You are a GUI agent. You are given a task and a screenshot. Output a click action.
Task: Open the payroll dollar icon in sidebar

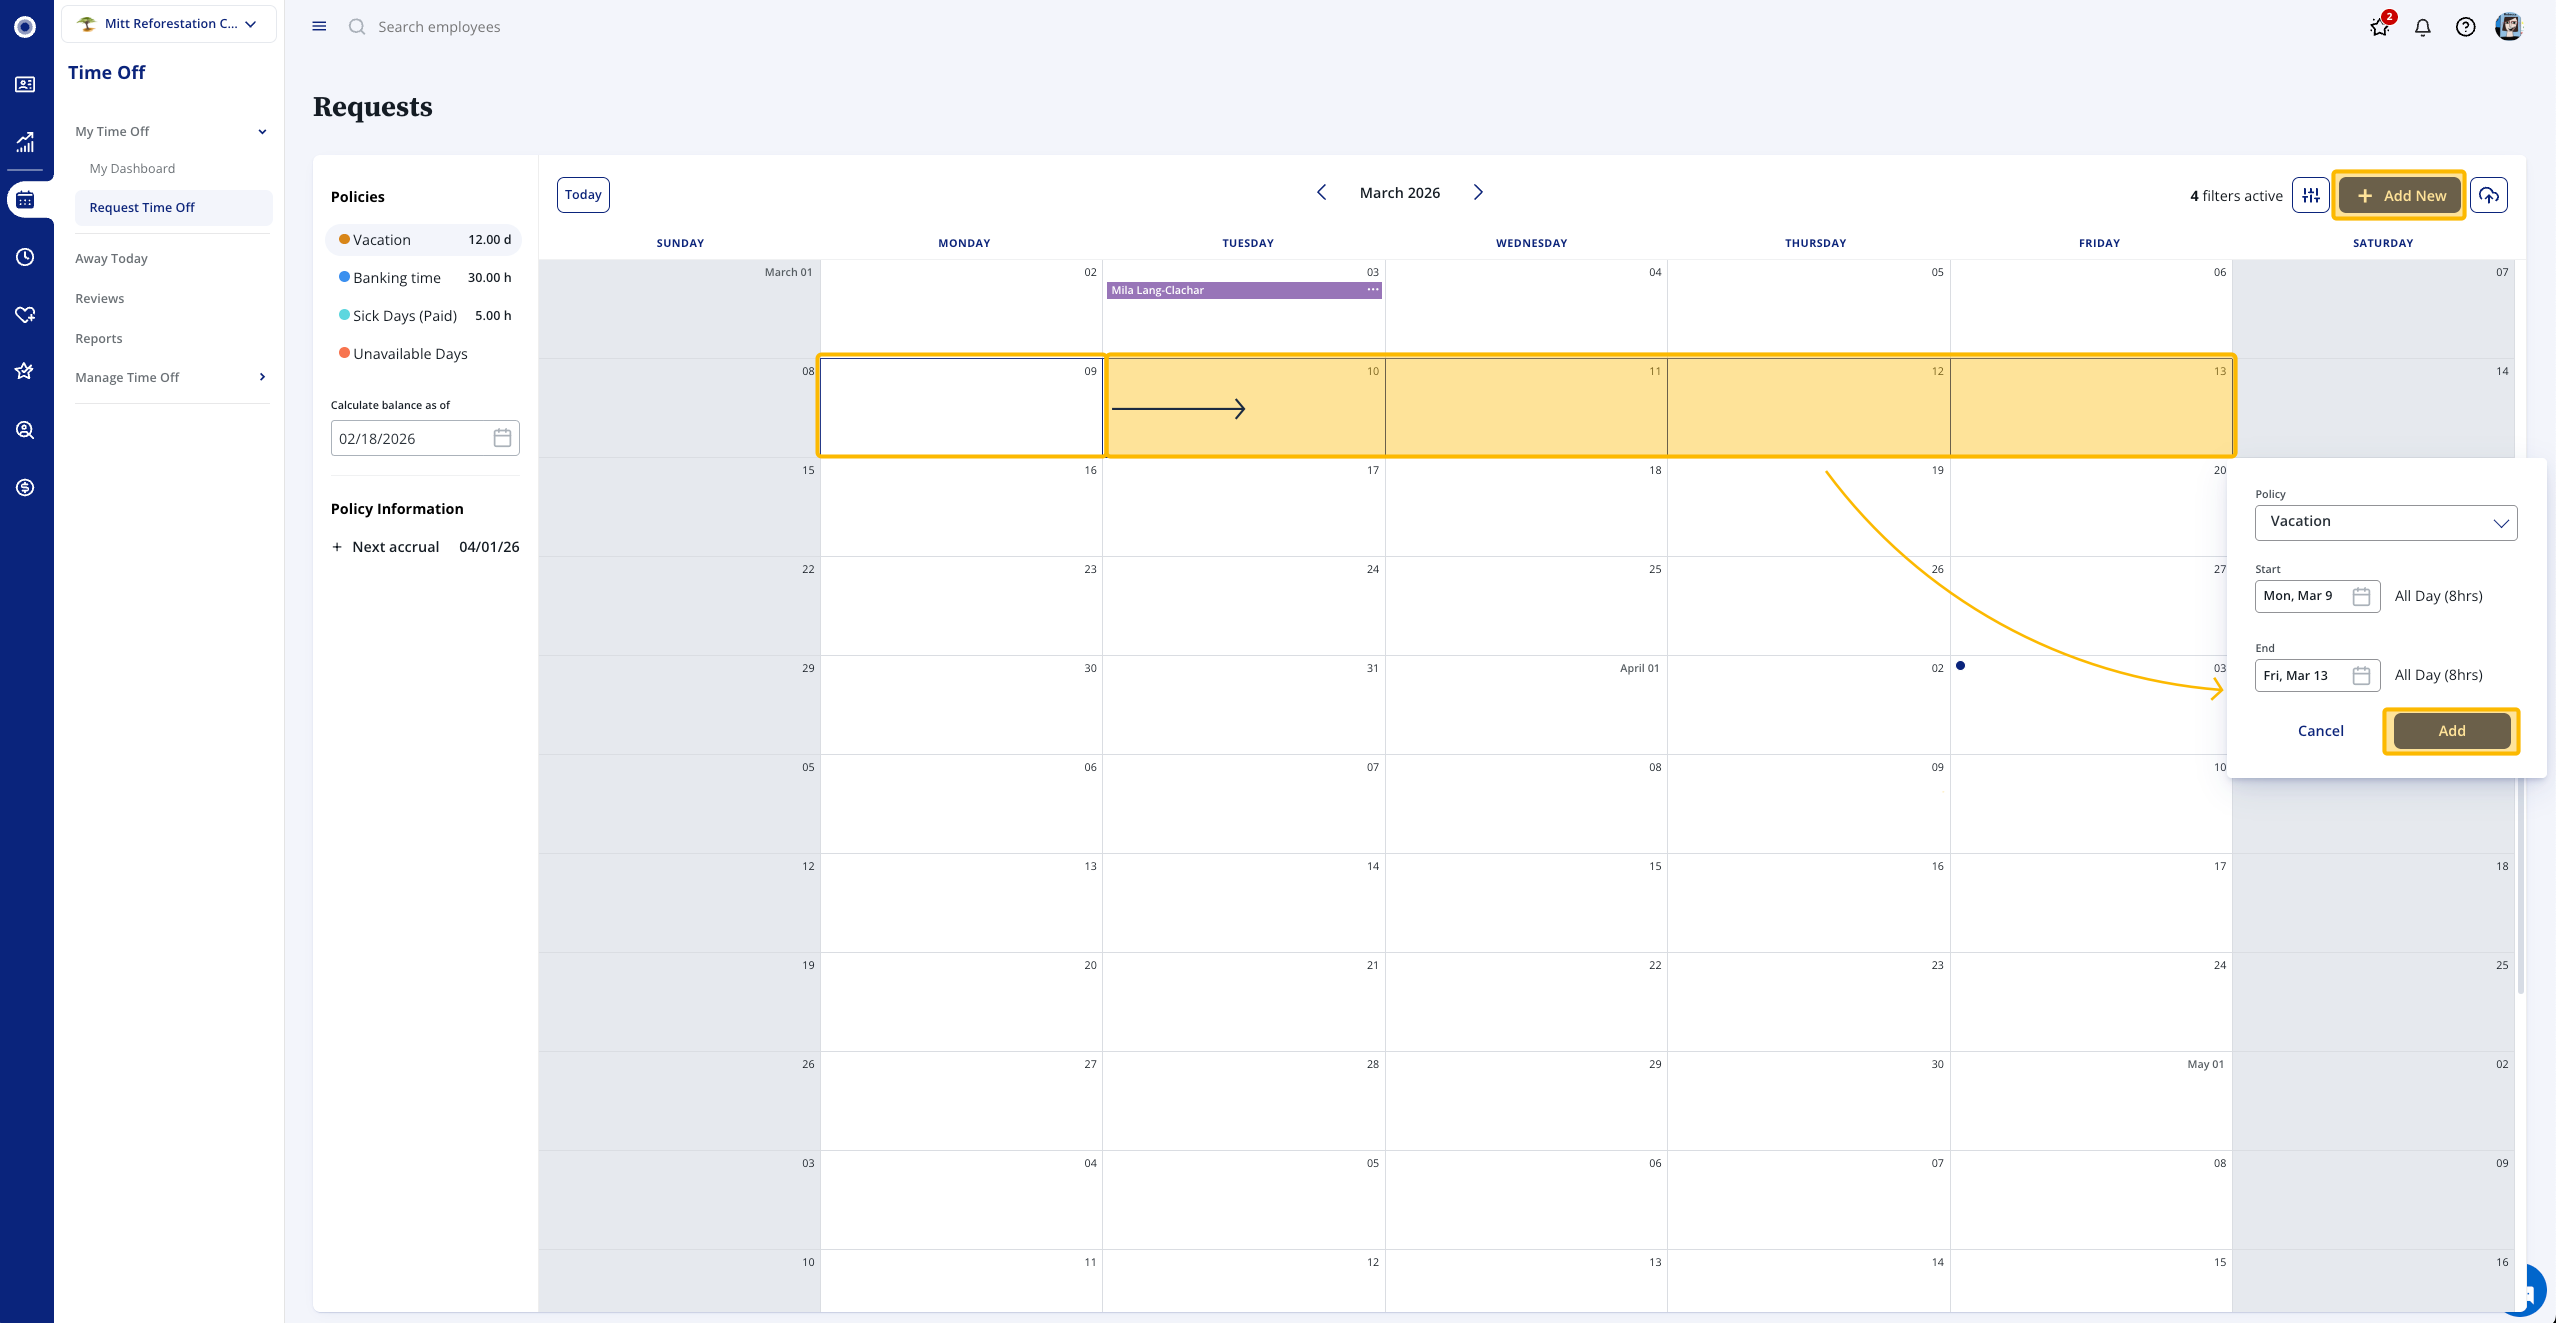tap(26, 487)
